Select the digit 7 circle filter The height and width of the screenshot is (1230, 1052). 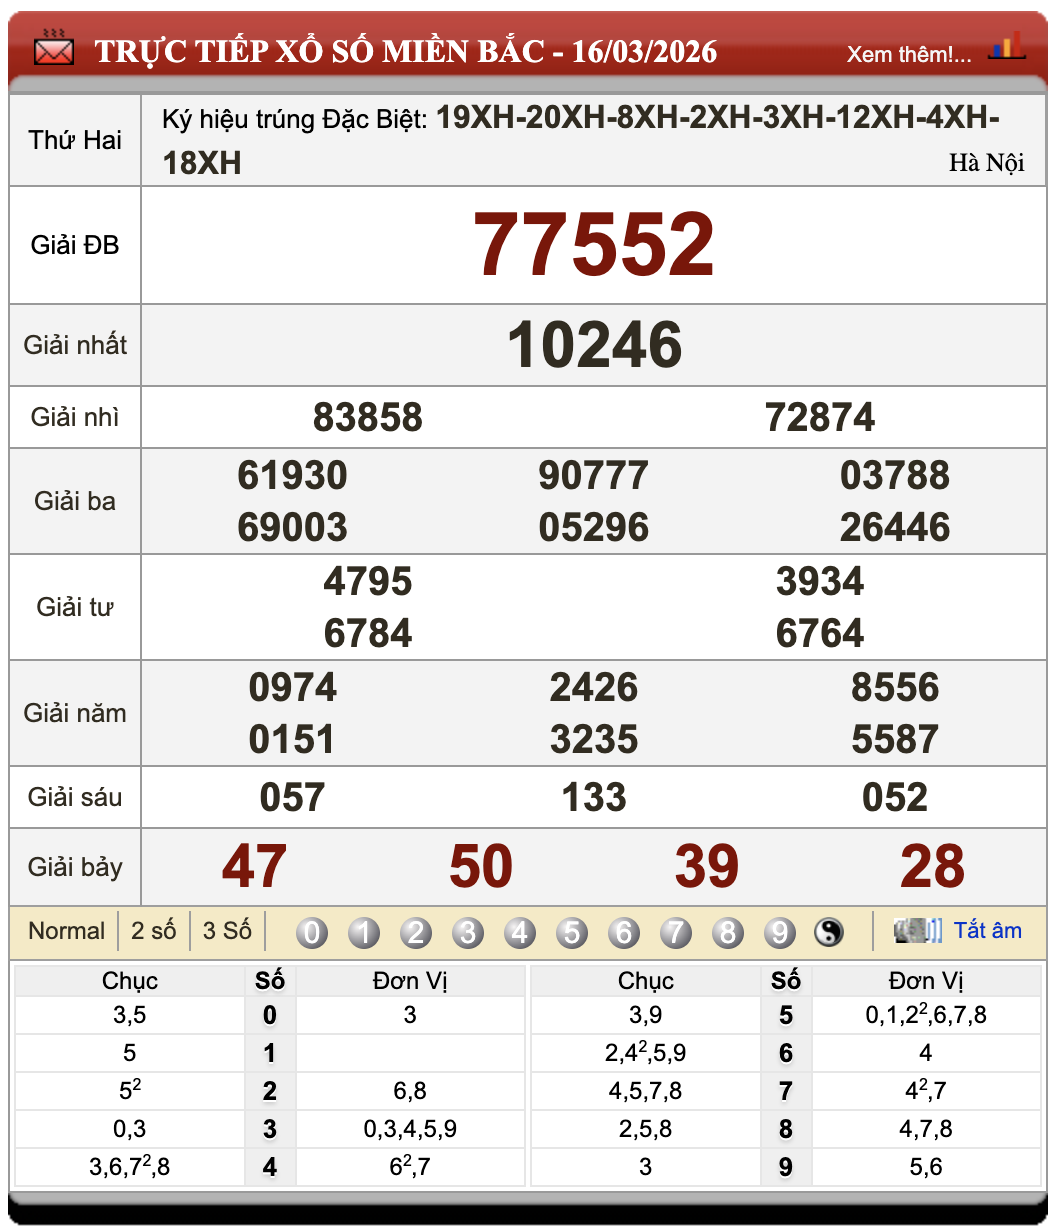tap(676, 933)
